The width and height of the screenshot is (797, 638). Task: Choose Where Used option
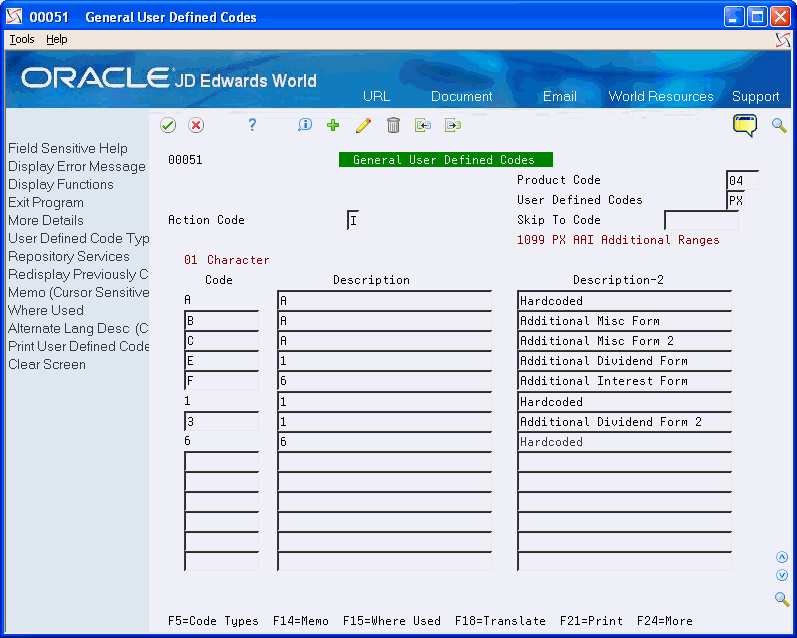(46, 310)
